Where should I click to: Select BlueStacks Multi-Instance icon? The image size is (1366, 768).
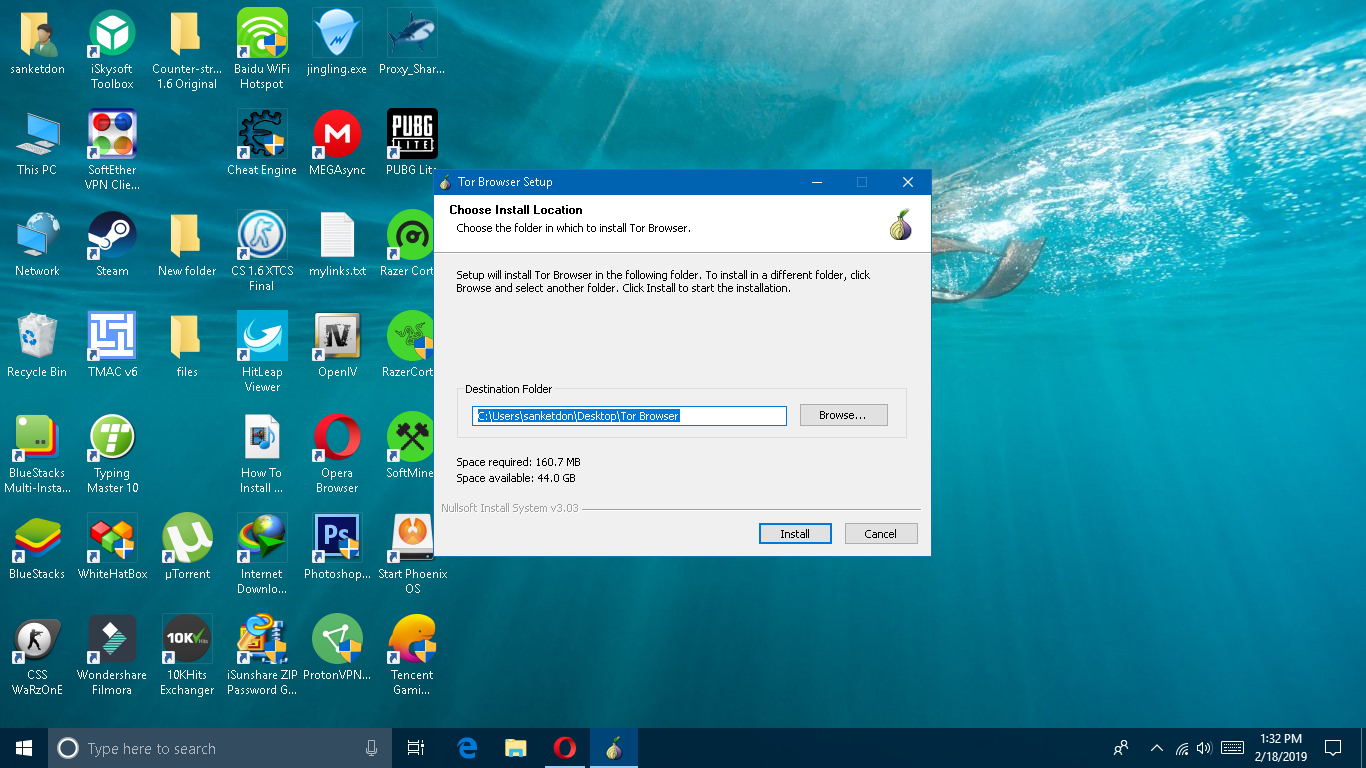(38, 438)
